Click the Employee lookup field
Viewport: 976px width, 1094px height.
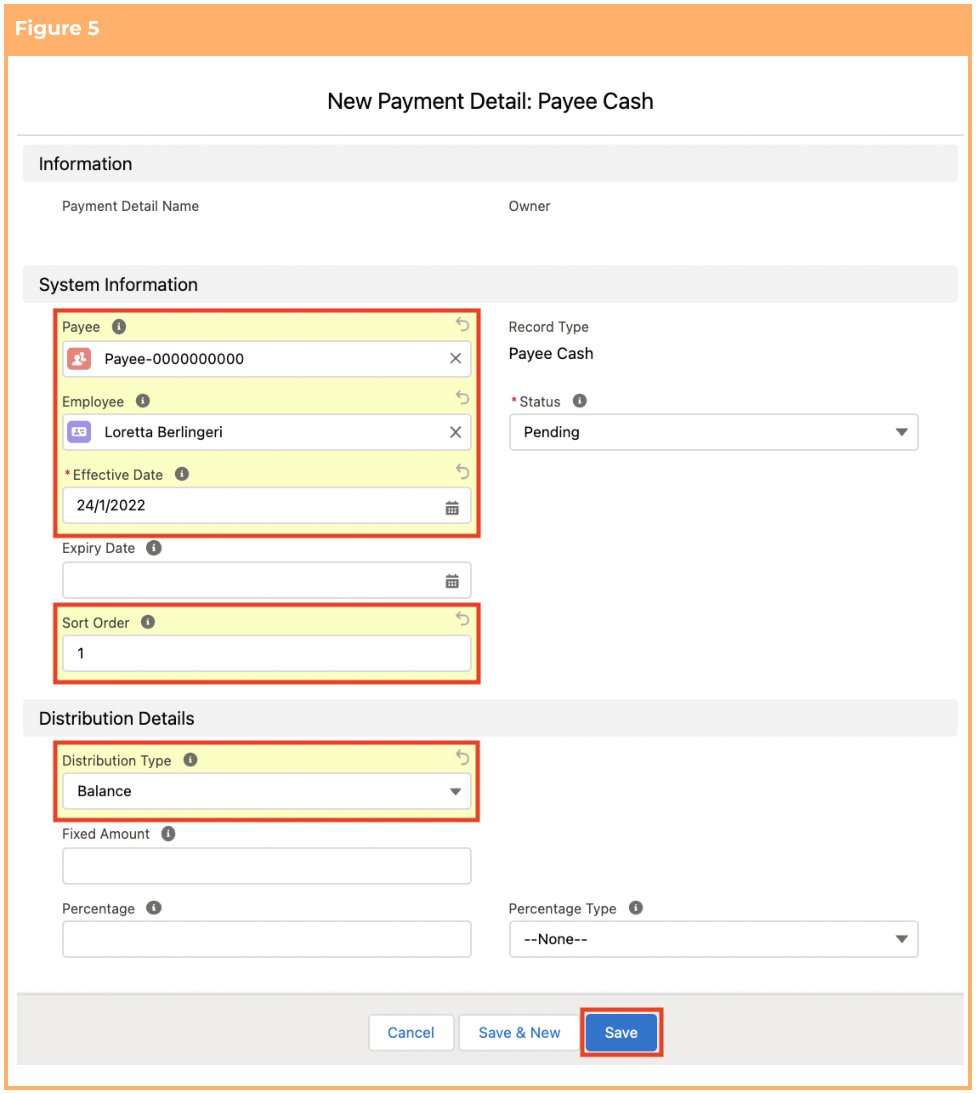(266, 432)
